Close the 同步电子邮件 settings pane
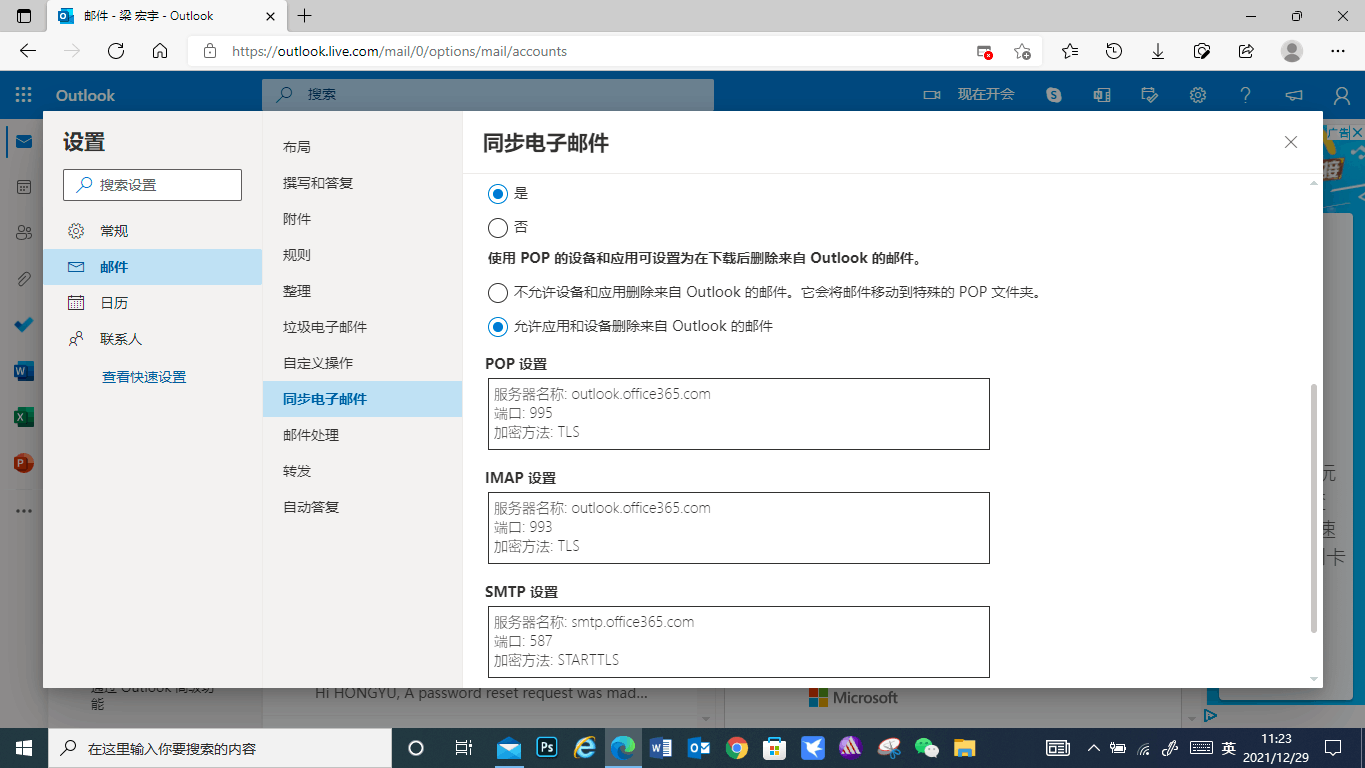Image resolution: width=1365 pixels, height=768 pixels. pos(1290,142)
